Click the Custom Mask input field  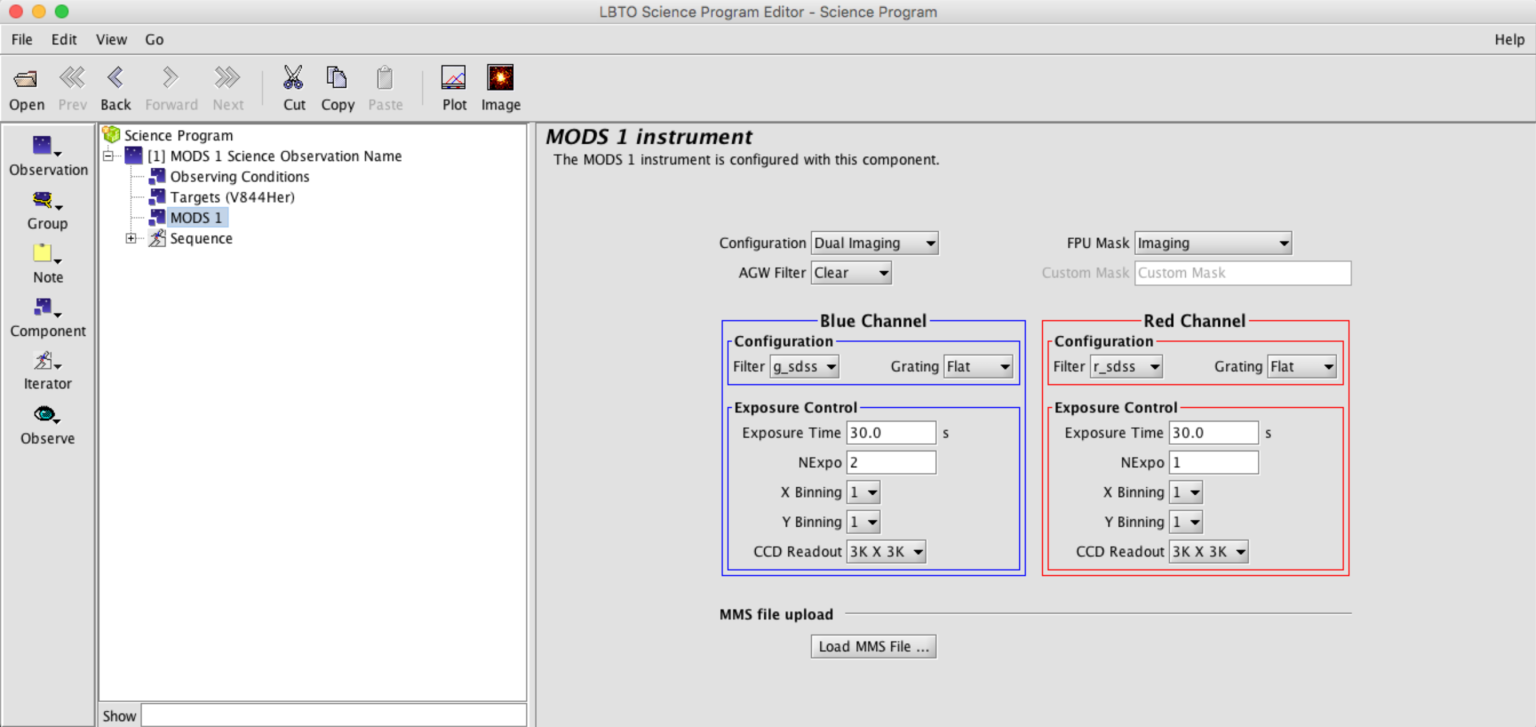point(1243,273)
